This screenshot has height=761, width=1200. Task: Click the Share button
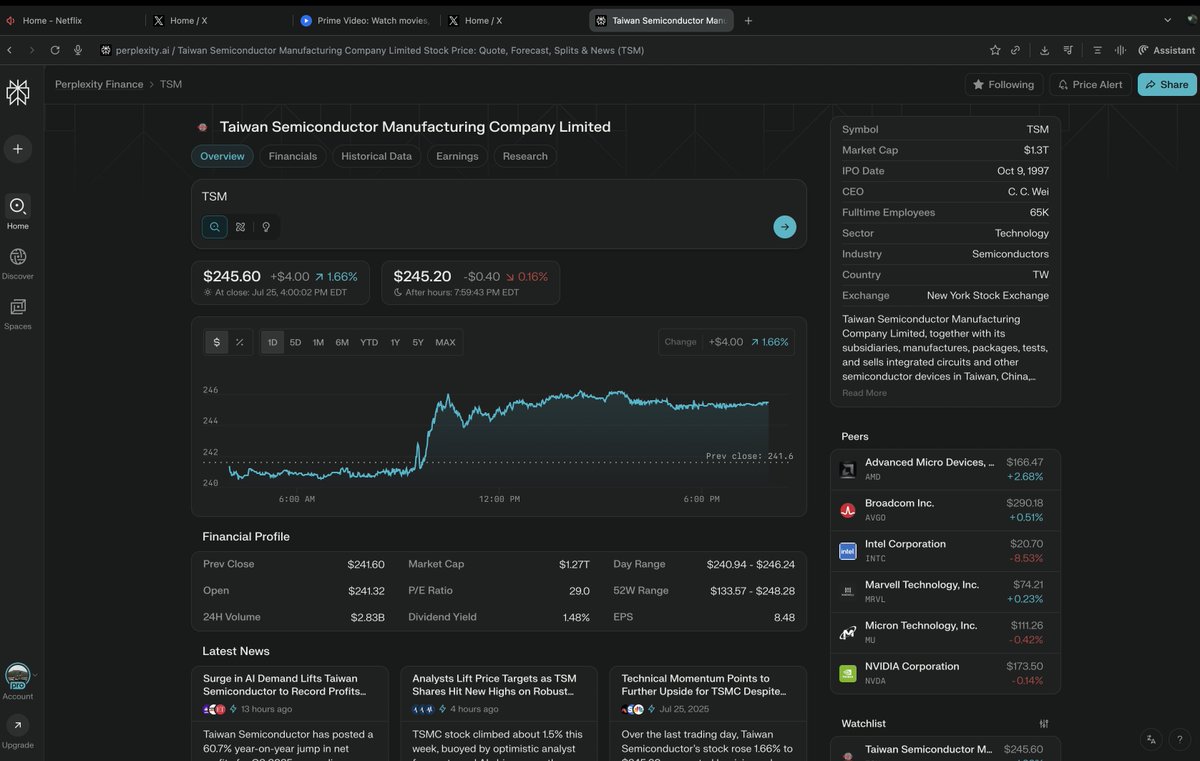click(1167, 85)
